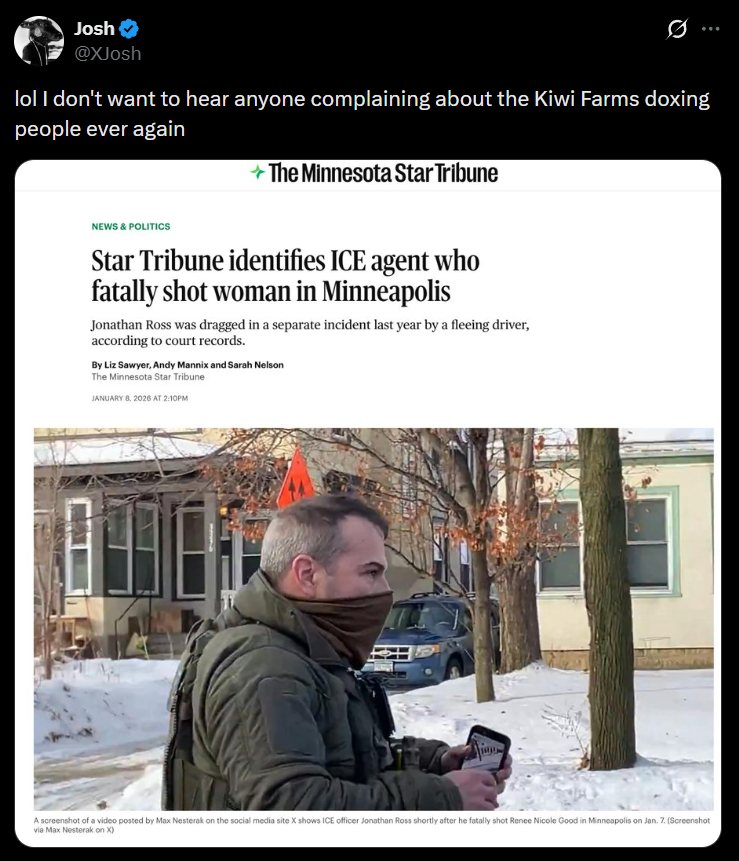Open Josh's profile avatar
Image resolution: width=739 pixels, height=861 pixels.
(x=39, y=41)
